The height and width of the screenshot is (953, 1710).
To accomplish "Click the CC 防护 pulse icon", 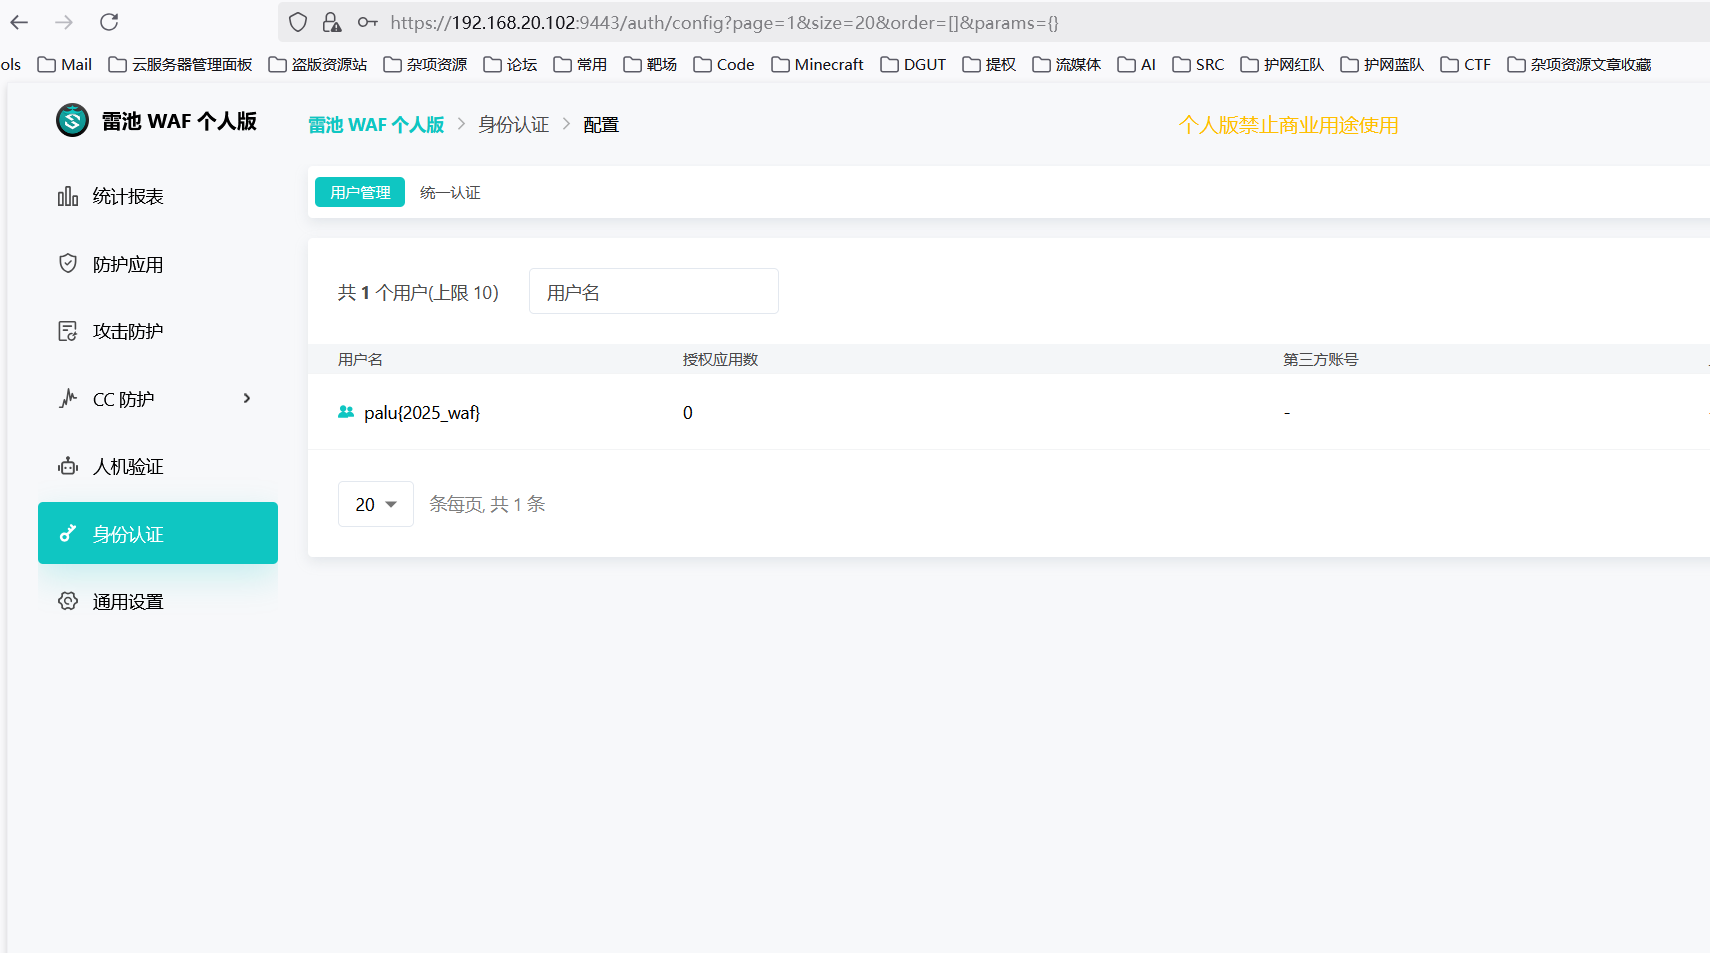I will pos(68,399).
